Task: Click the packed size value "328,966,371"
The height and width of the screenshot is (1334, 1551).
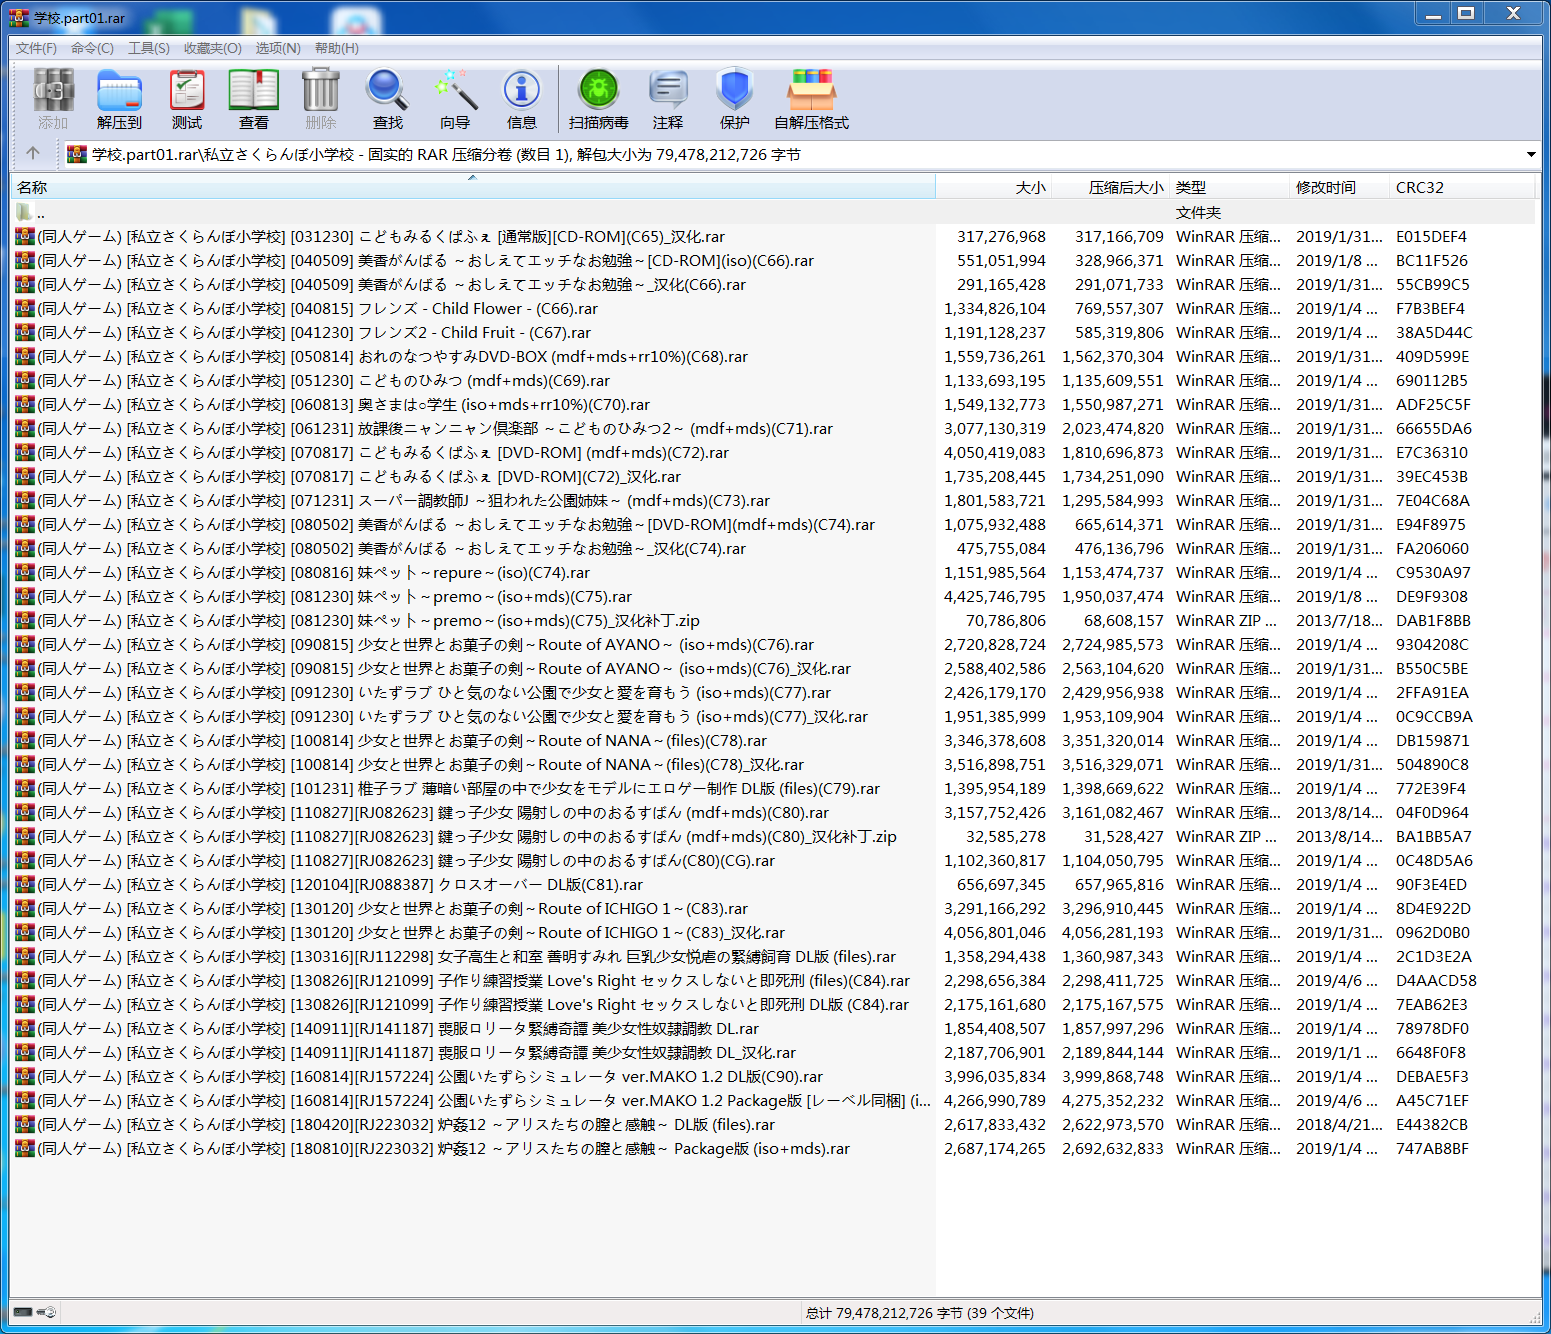Action: pyautogui.click(x=1119, y=261)
